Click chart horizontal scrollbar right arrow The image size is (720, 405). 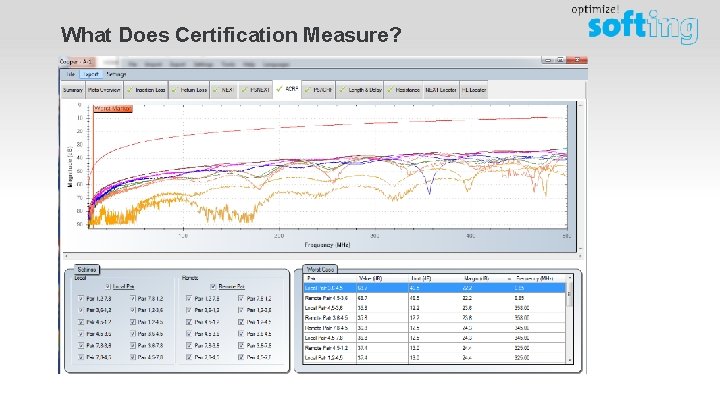tap(581, 256)
